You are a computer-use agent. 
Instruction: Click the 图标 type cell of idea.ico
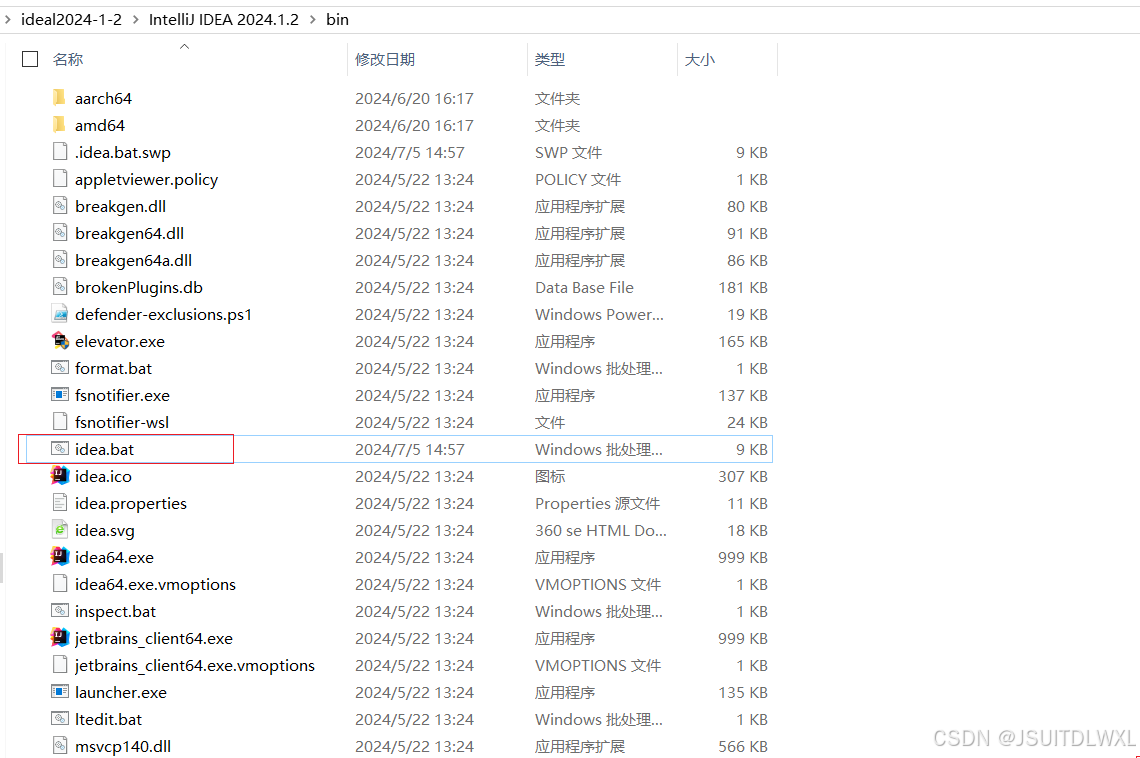(550, 476)
